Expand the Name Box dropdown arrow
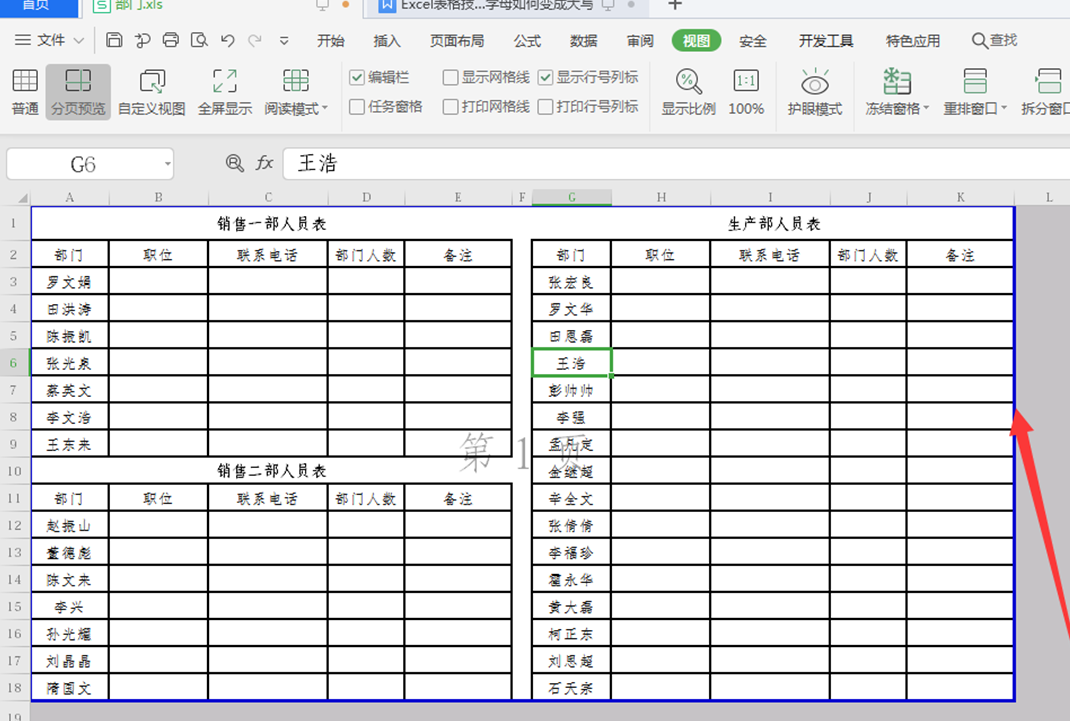Viewport: 1070px width, 721px height. (x=167, y=164)
